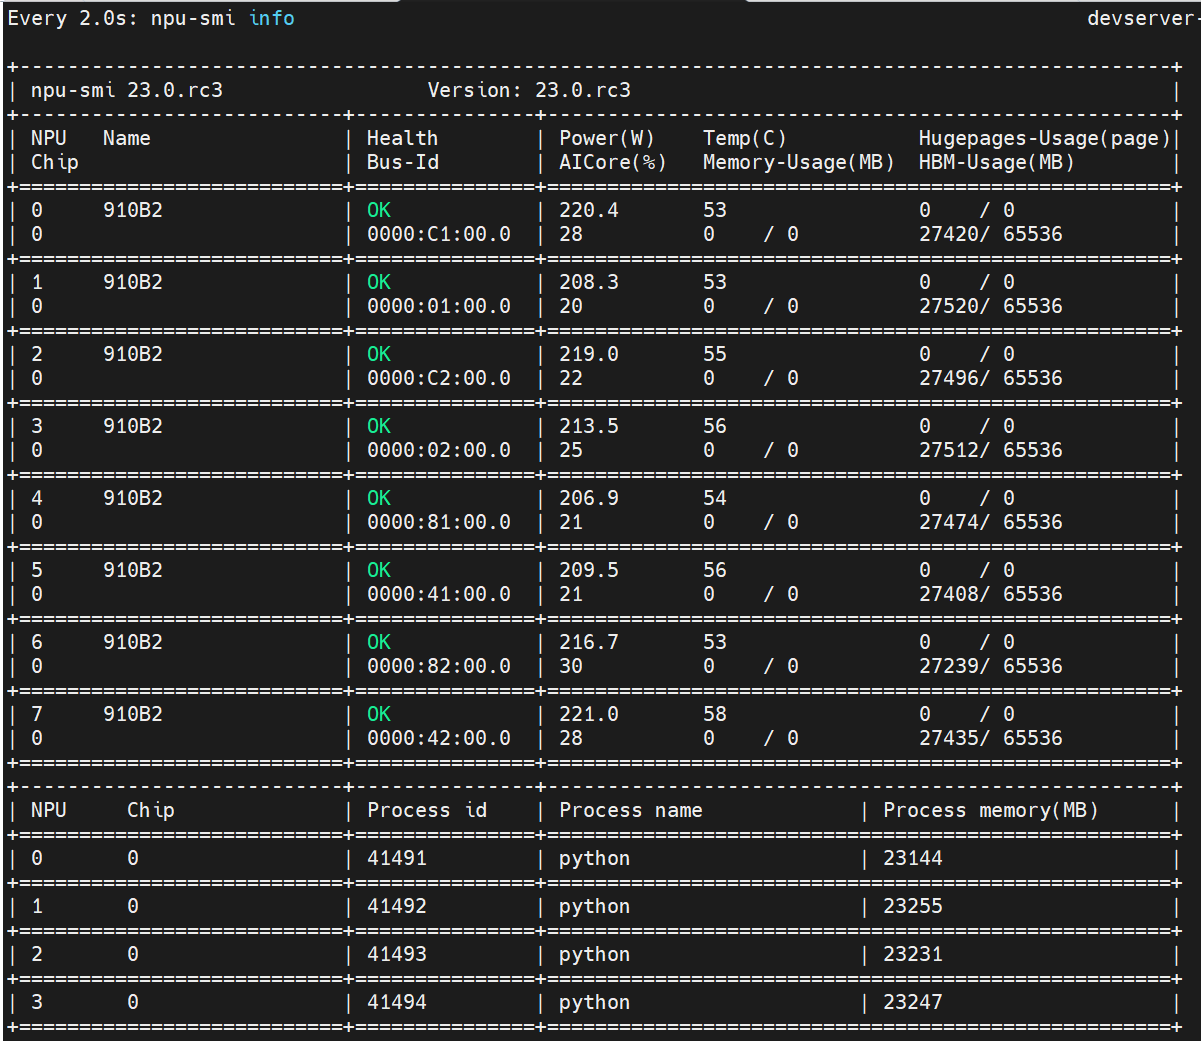Select the temperature value 55
The image size is (1201, 1041).
(715, 354)
